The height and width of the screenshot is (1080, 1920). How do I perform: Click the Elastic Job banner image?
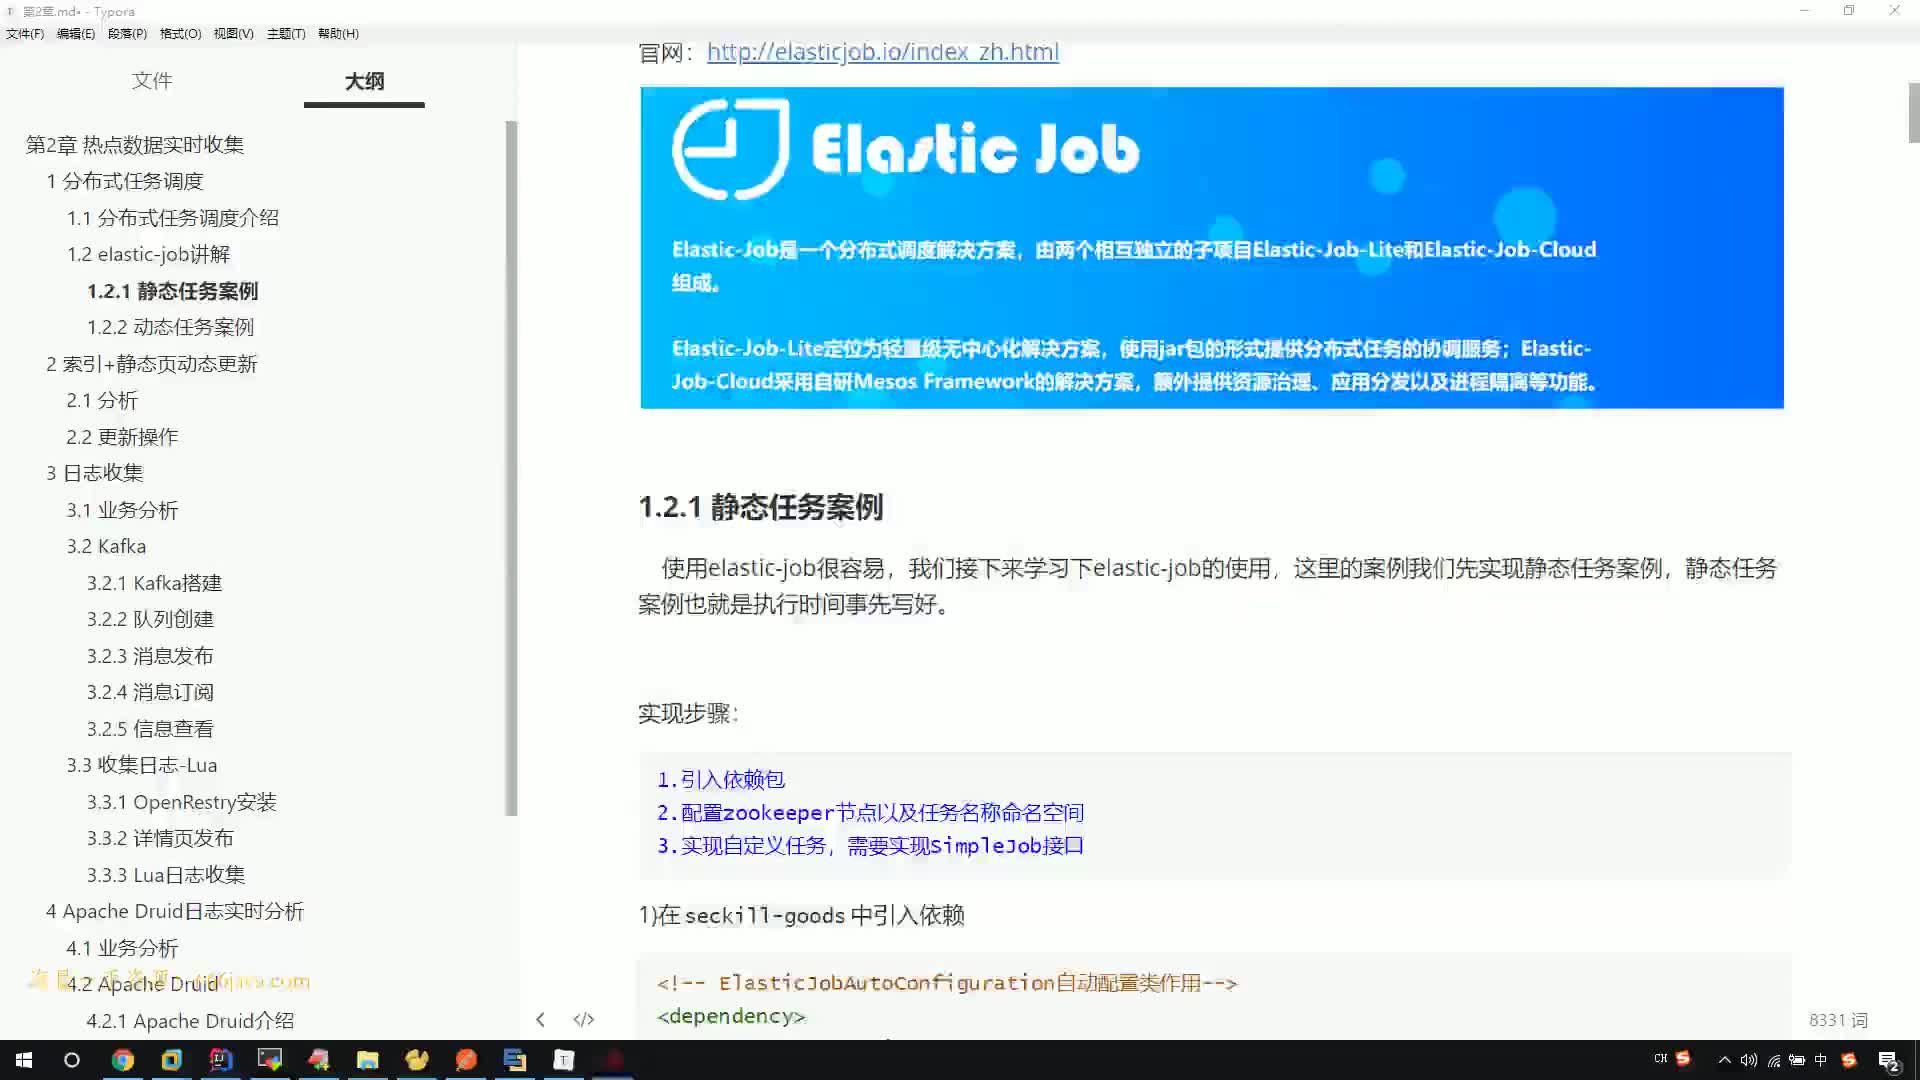coord(1212,247)
